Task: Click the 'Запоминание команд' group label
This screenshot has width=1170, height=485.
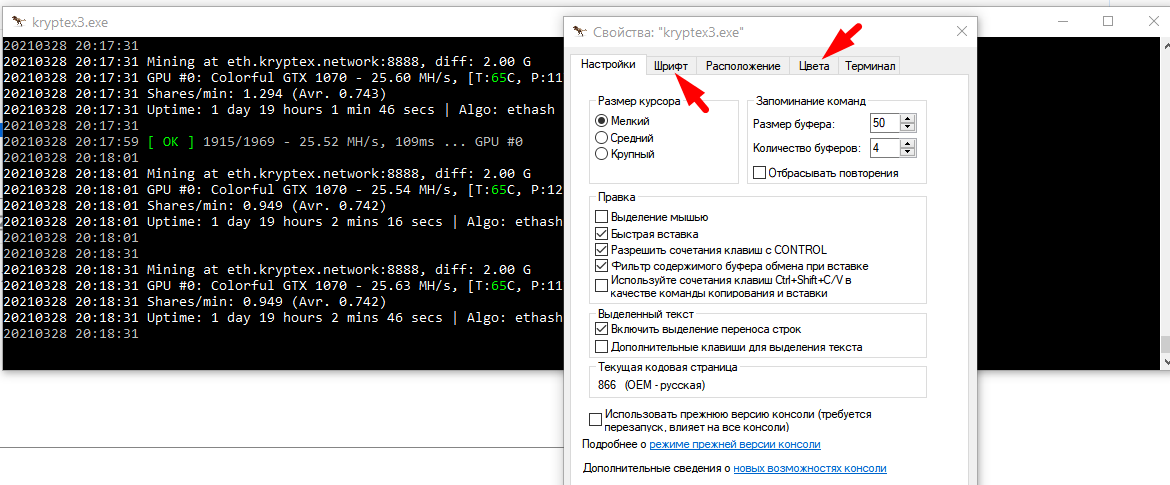Action: [810, 101]
